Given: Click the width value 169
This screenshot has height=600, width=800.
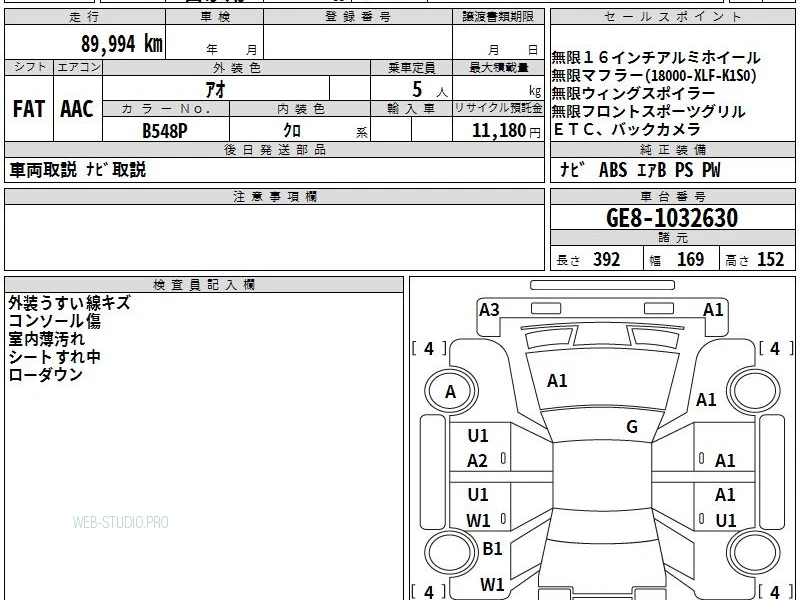Looking at the screenshot, I should click(690, 260).
